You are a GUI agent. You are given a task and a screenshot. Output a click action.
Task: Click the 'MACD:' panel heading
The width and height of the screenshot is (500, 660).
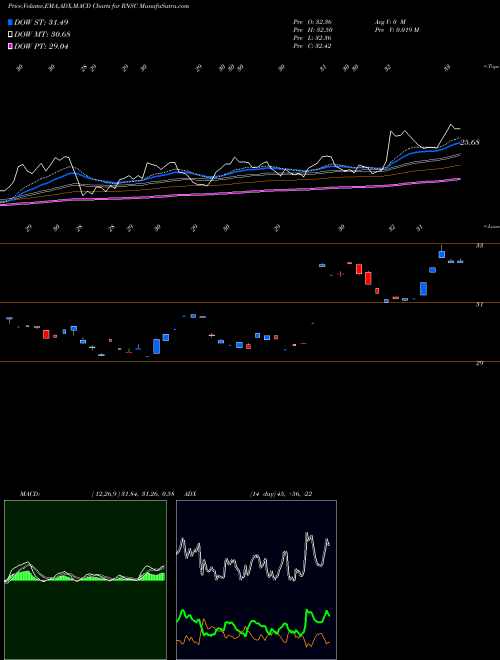30,494
